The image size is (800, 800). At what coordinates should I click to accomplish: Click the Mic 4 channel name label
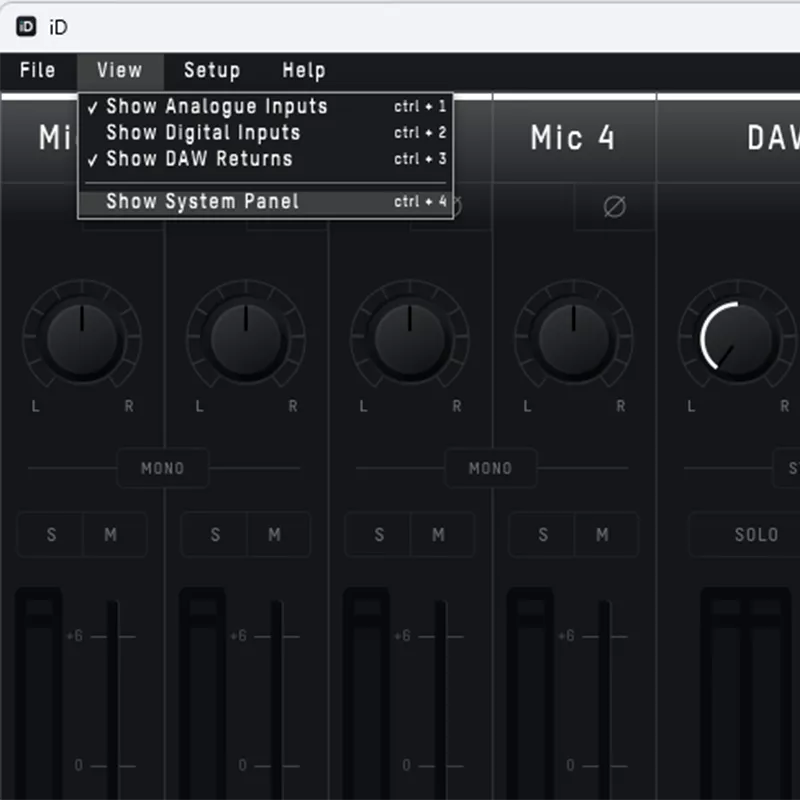(573, 138)
